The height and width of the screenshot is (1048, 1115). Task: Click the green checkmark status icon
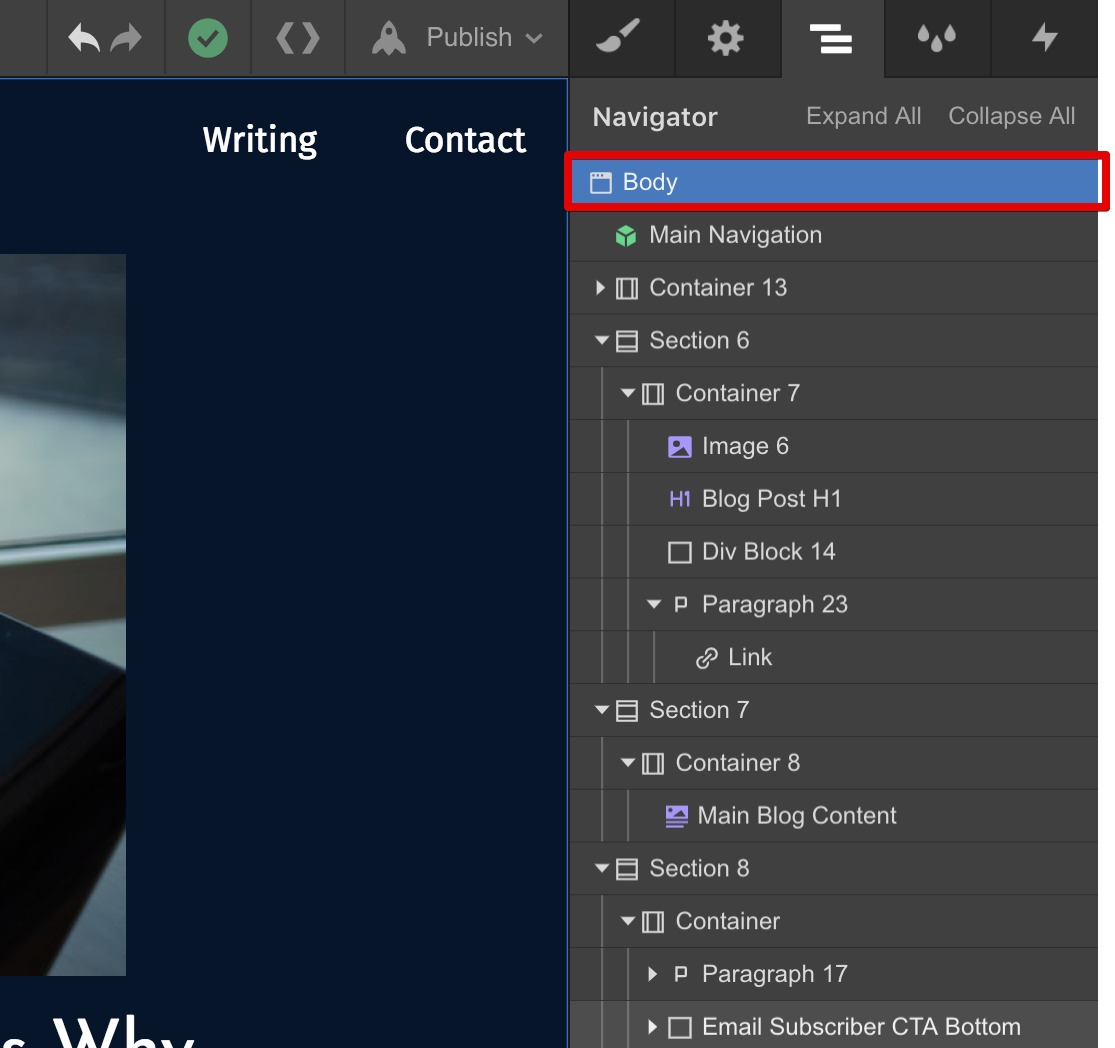click(207, 38)
